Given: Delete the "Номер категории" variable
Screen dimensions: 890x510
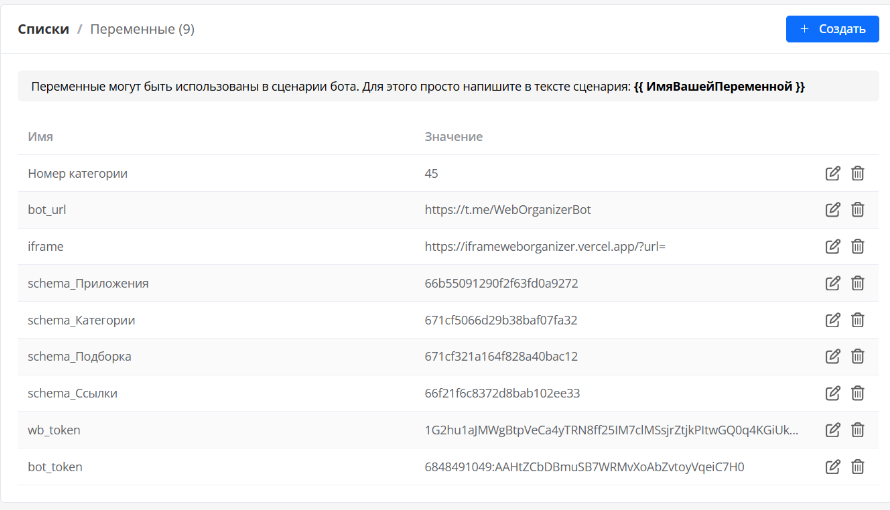Looking at the screenshot, I should click(x=857, y=173).
